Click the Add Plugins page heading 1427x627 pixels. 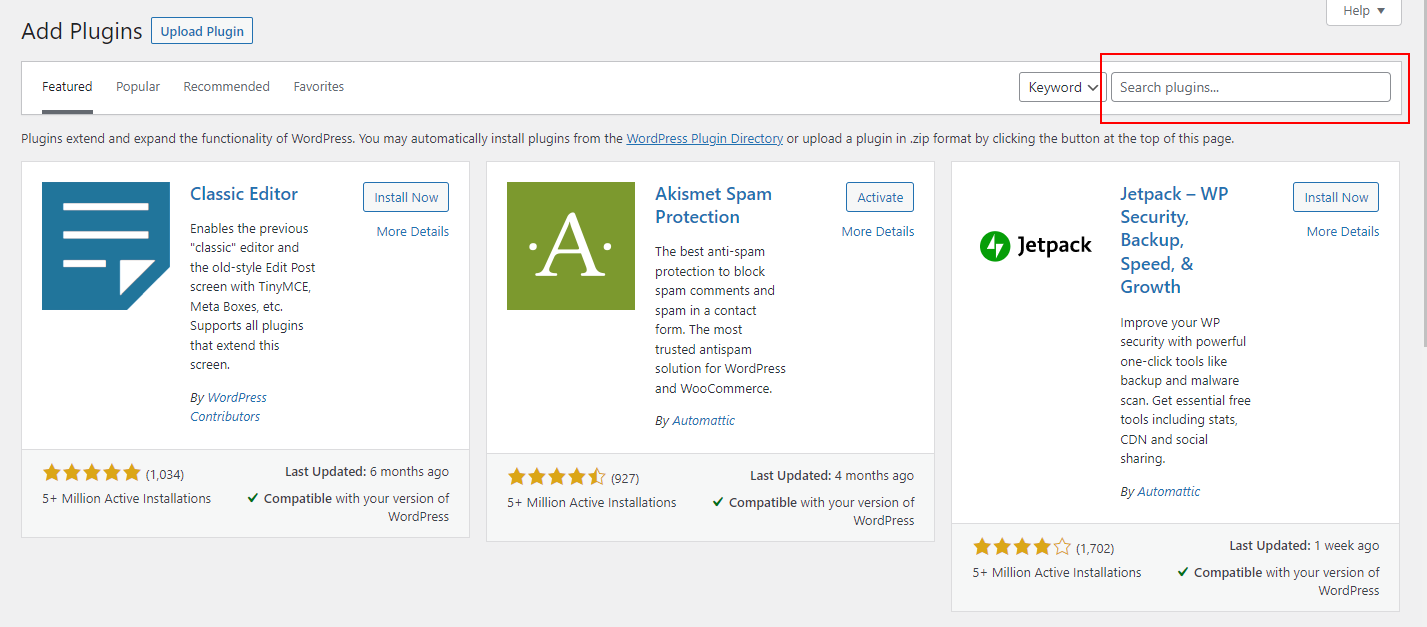point(82,31)
